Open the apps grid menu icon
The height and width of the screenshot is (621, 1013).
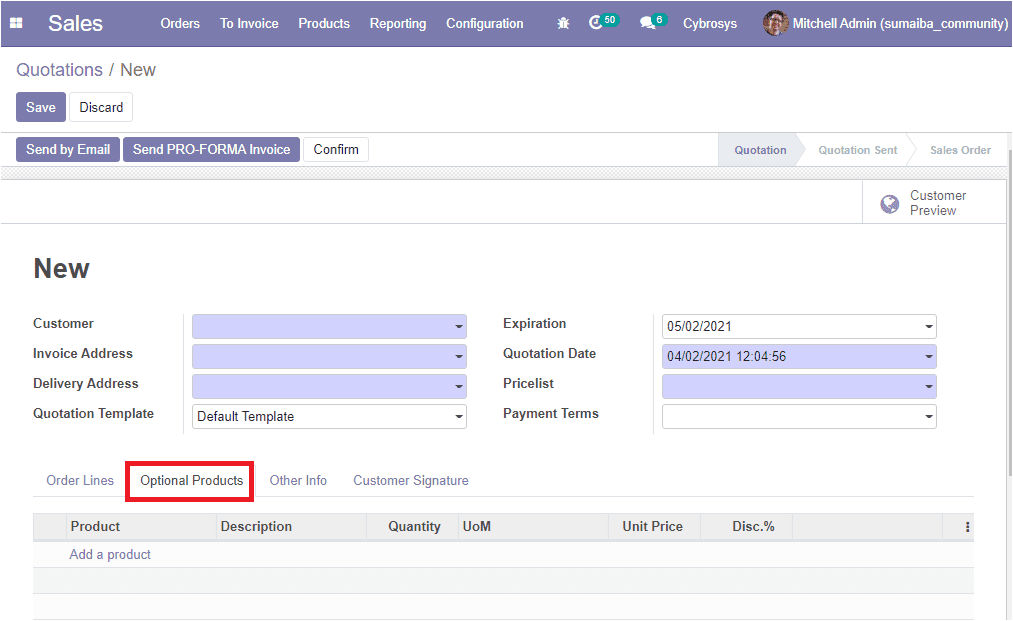[16, 23]
